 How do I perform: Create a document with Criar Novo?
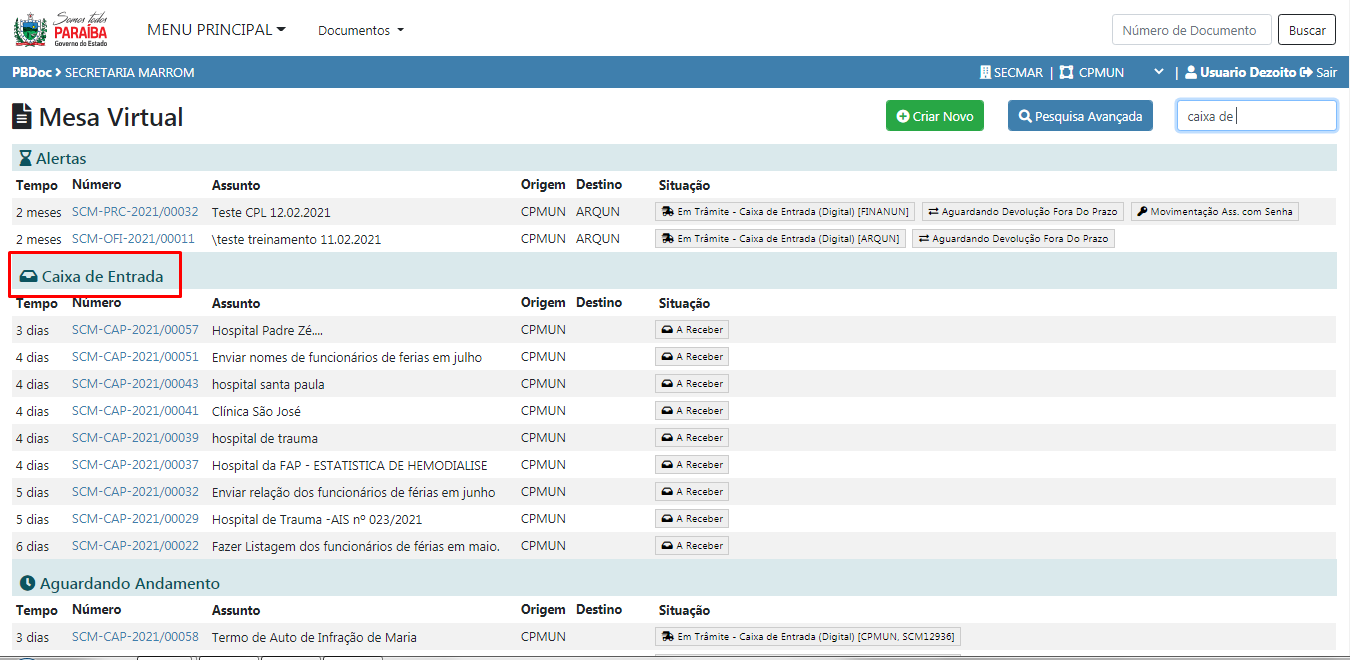click(x=935, y=116)
